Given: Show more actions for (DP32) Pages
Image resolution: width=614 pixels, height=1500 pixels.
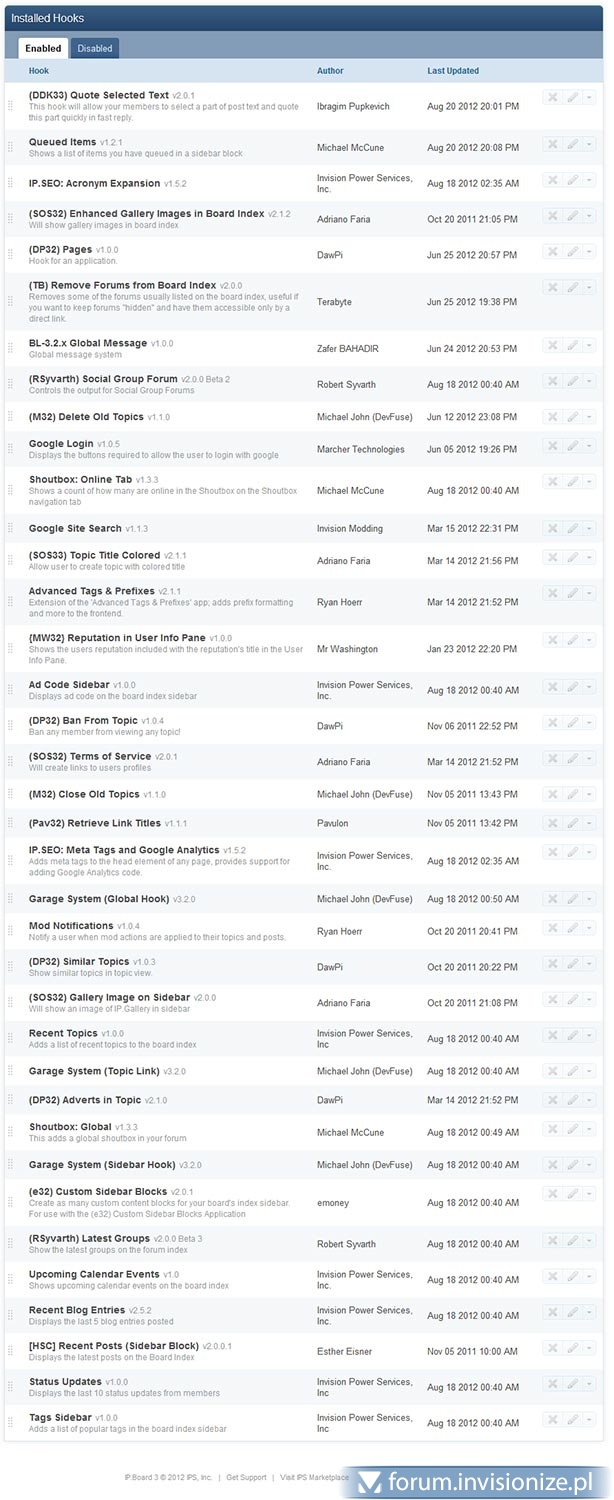Looking at the screenshot, I should [x=588, y=251].
